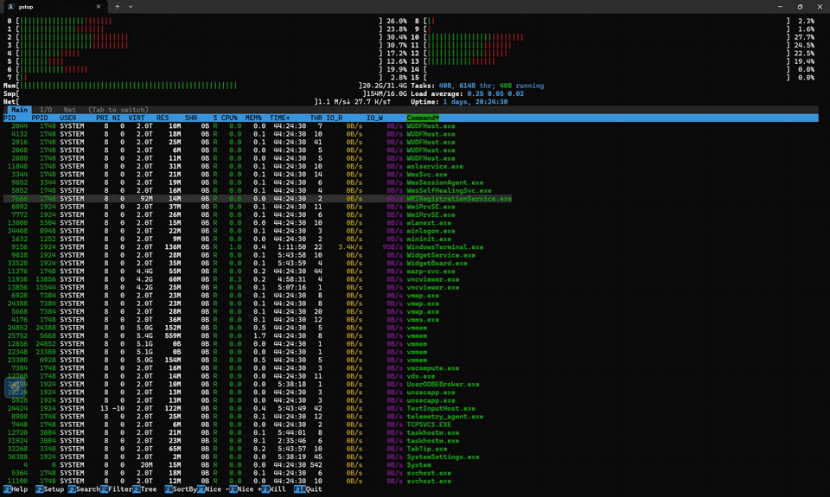The height and width of the screenshot is (497, 830).
Task: Sort by MEM% column header
Action: pyautogui.click(x=256, y=118)
